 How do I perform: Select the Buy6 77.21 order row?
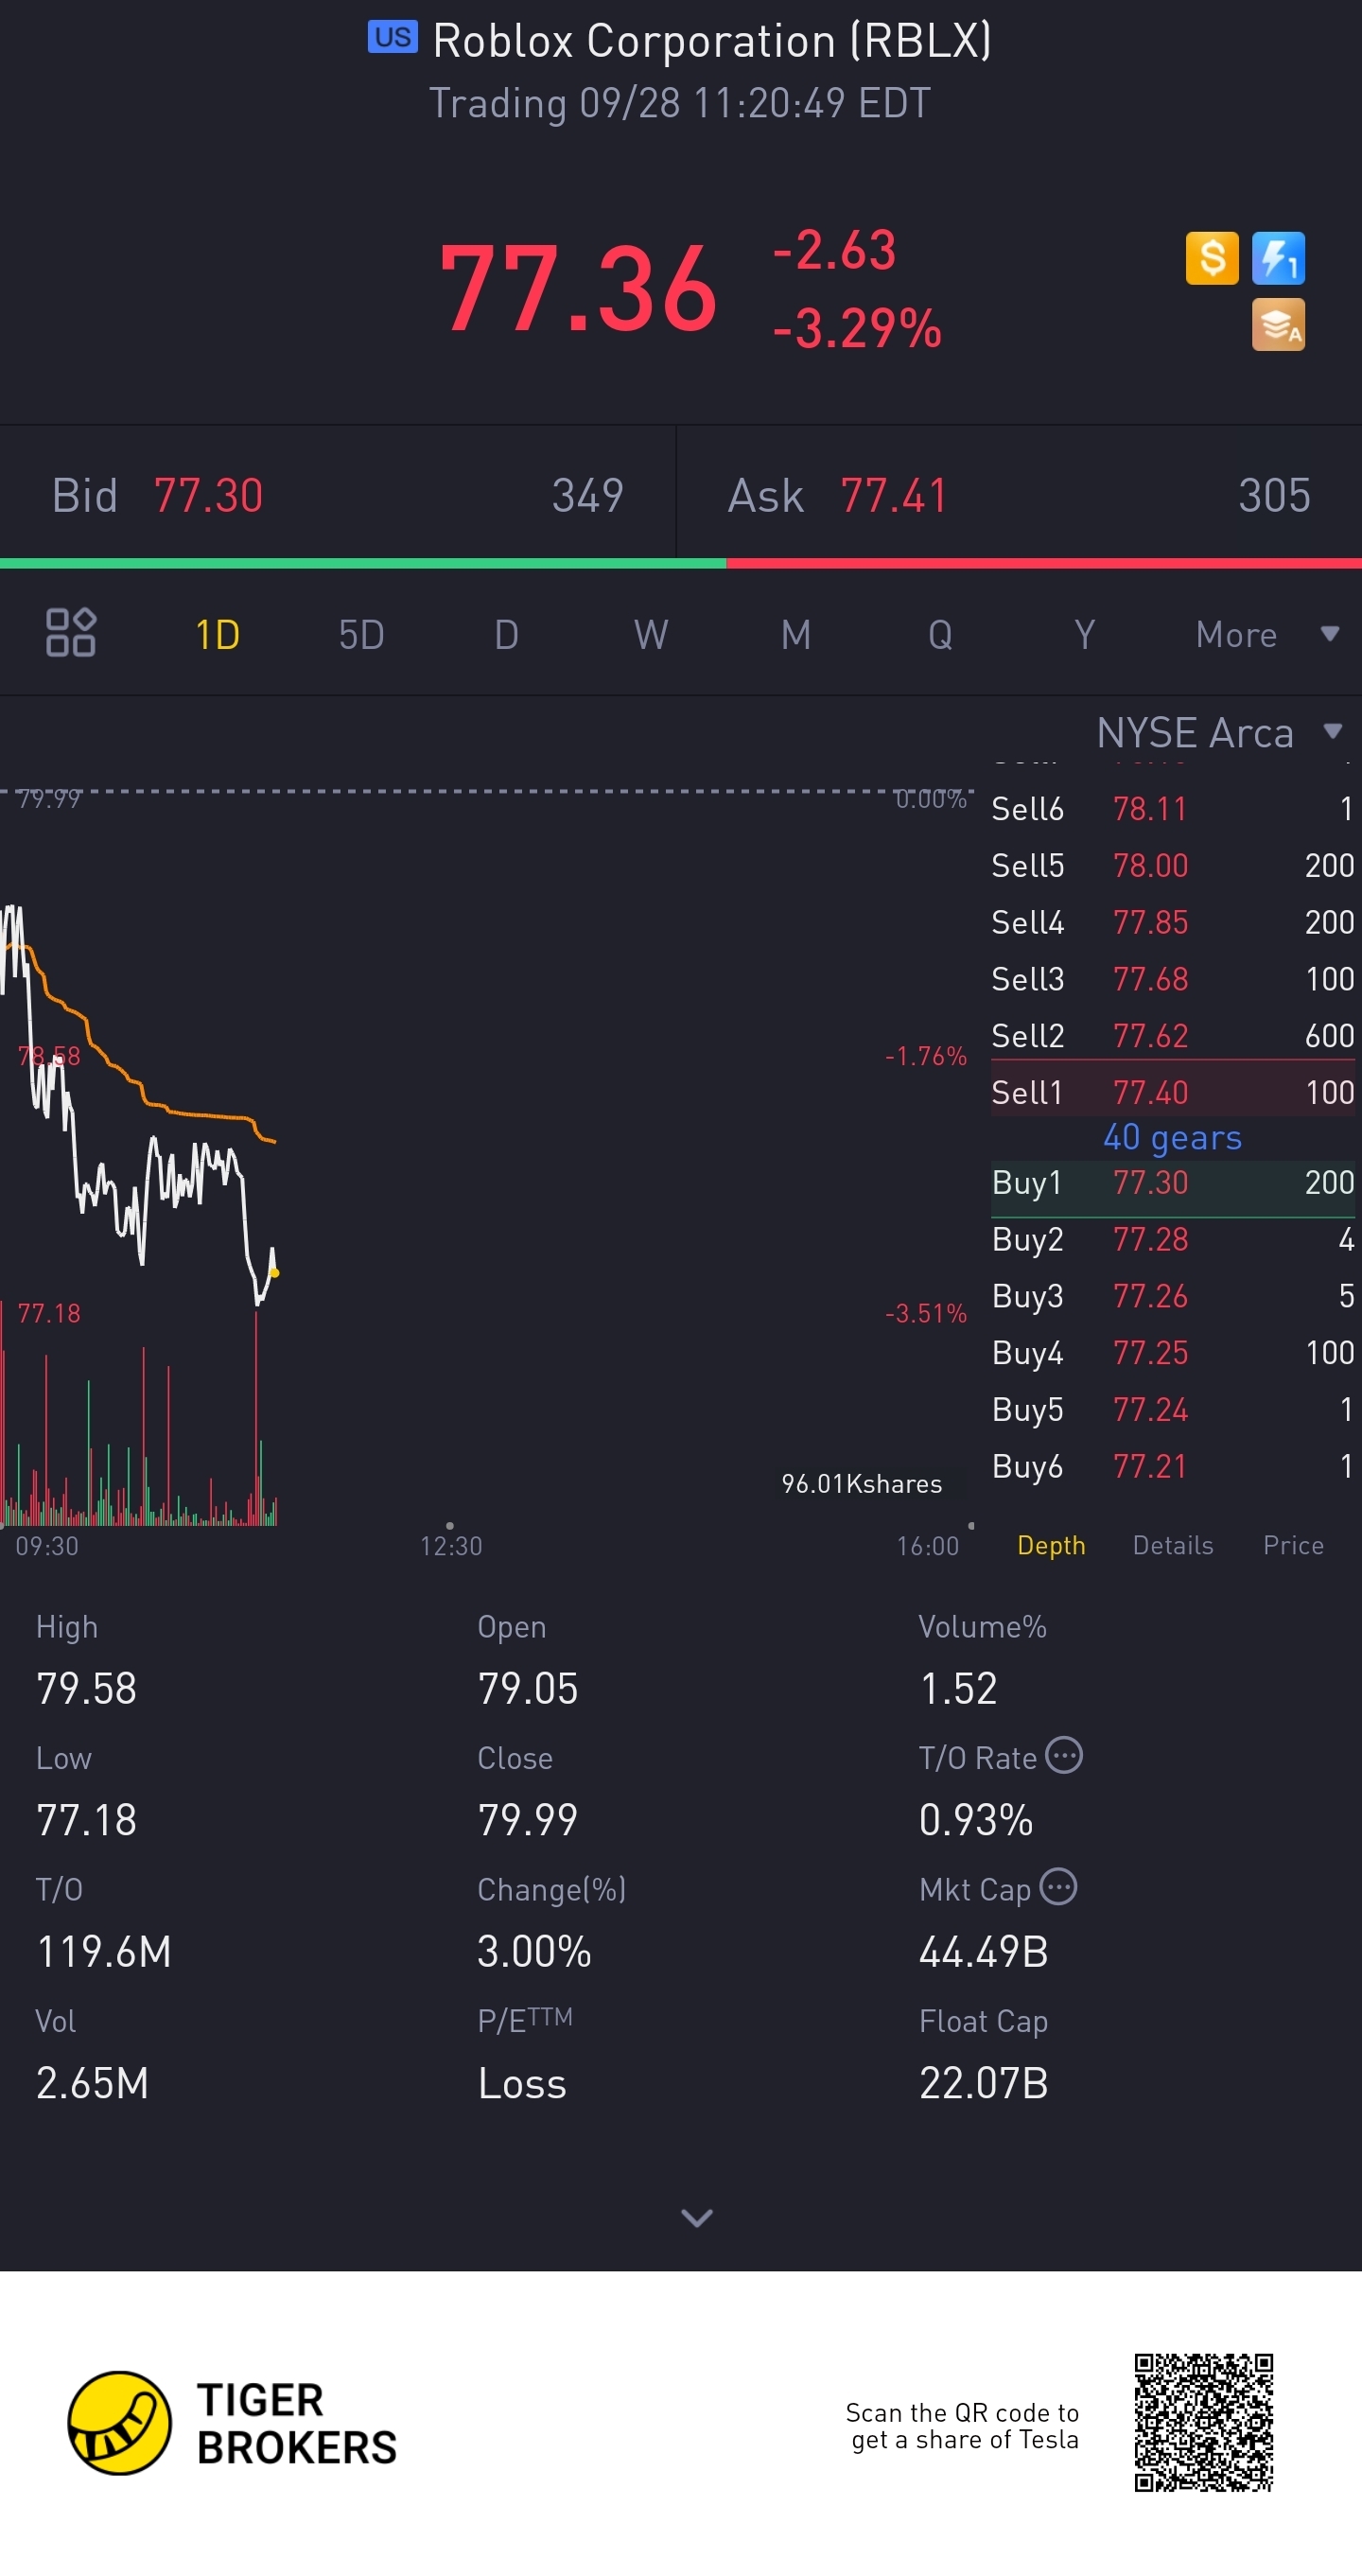click(1173, 1466)
